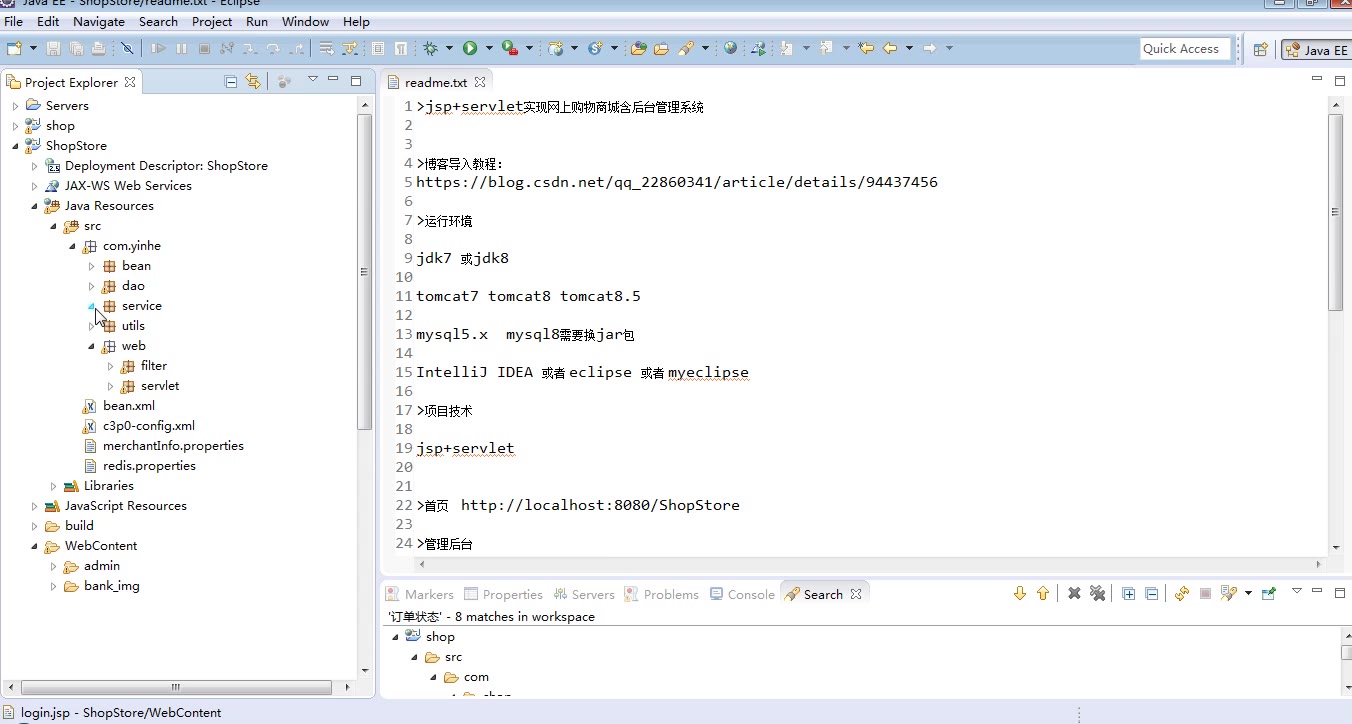1352x724 pixels.
Task: Click the Open Web Browser globe icon
Action: tap(731, 48)
